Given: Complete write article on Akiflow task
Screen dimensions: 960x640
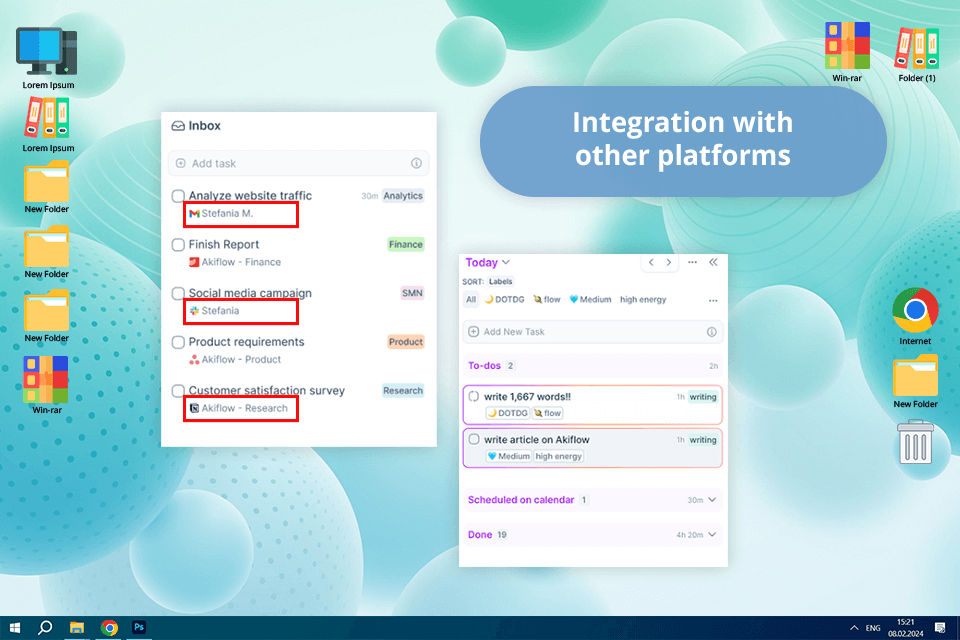Looking at the screenshot, I should point(474,439).
